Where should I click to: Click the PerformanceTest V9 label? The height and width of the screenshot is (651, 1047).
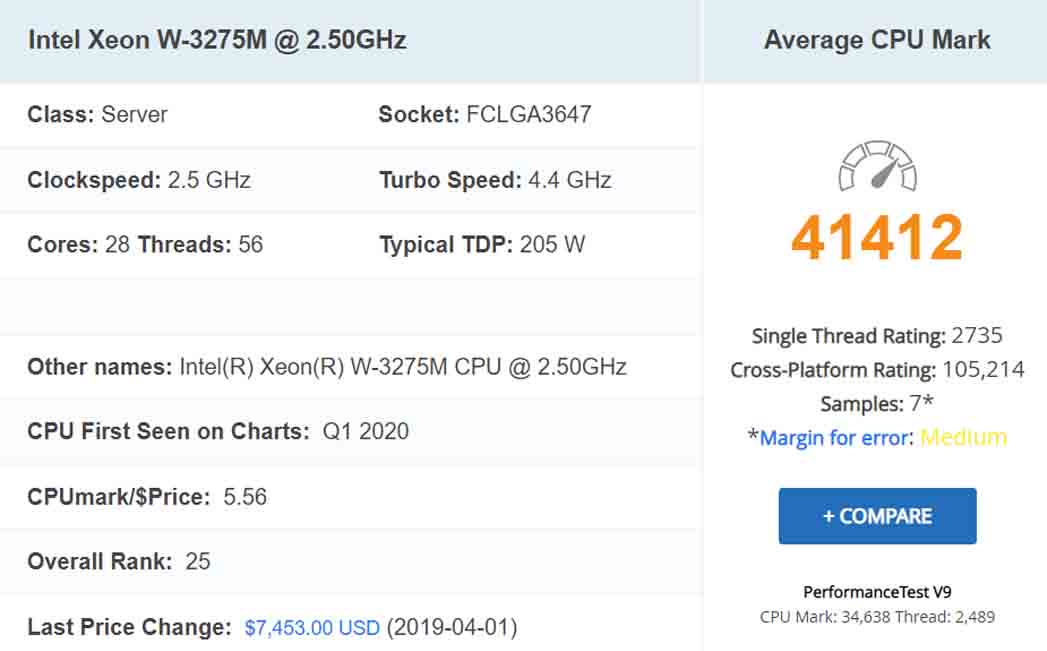877,592
